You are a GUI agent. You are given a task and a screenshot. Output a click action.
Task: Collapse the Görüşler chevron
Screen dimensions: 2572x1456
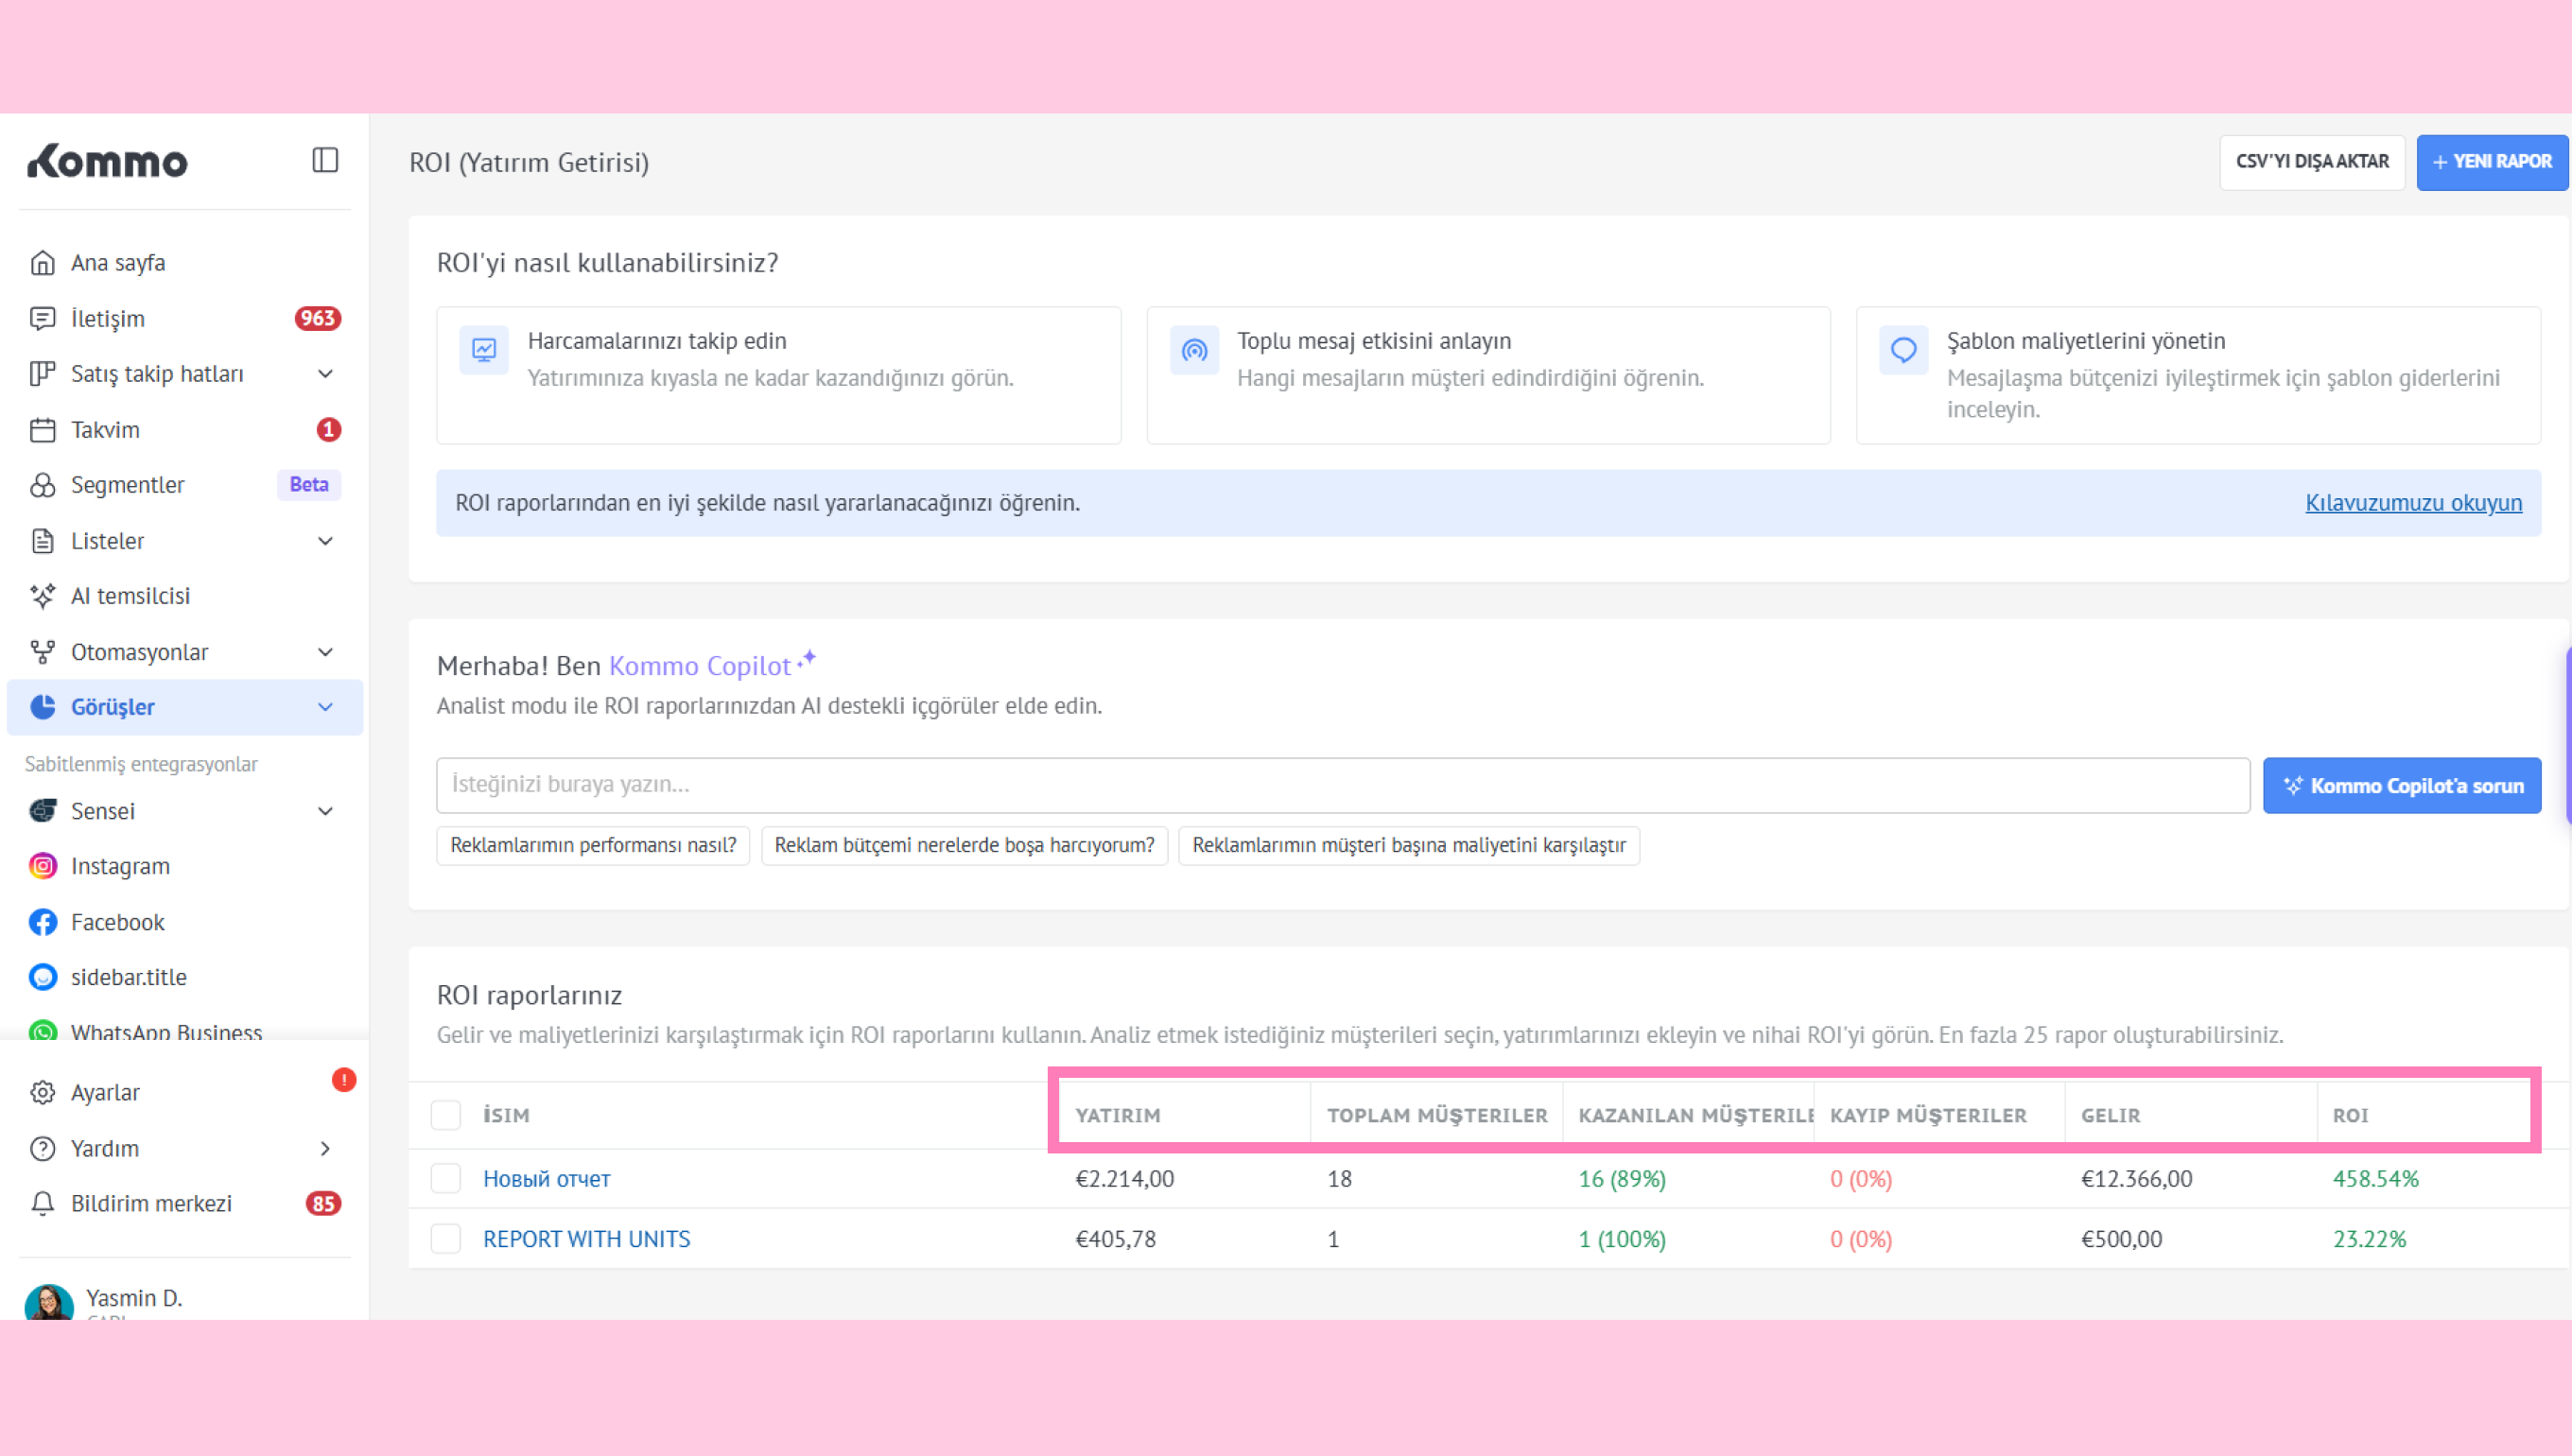tap(325, 707)
